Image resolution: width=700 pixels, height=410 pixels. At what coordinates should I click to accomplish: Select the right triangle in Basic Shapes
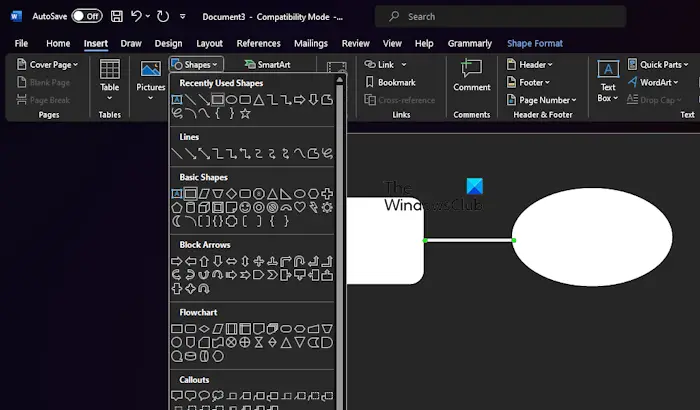click(x=286, y=193)
